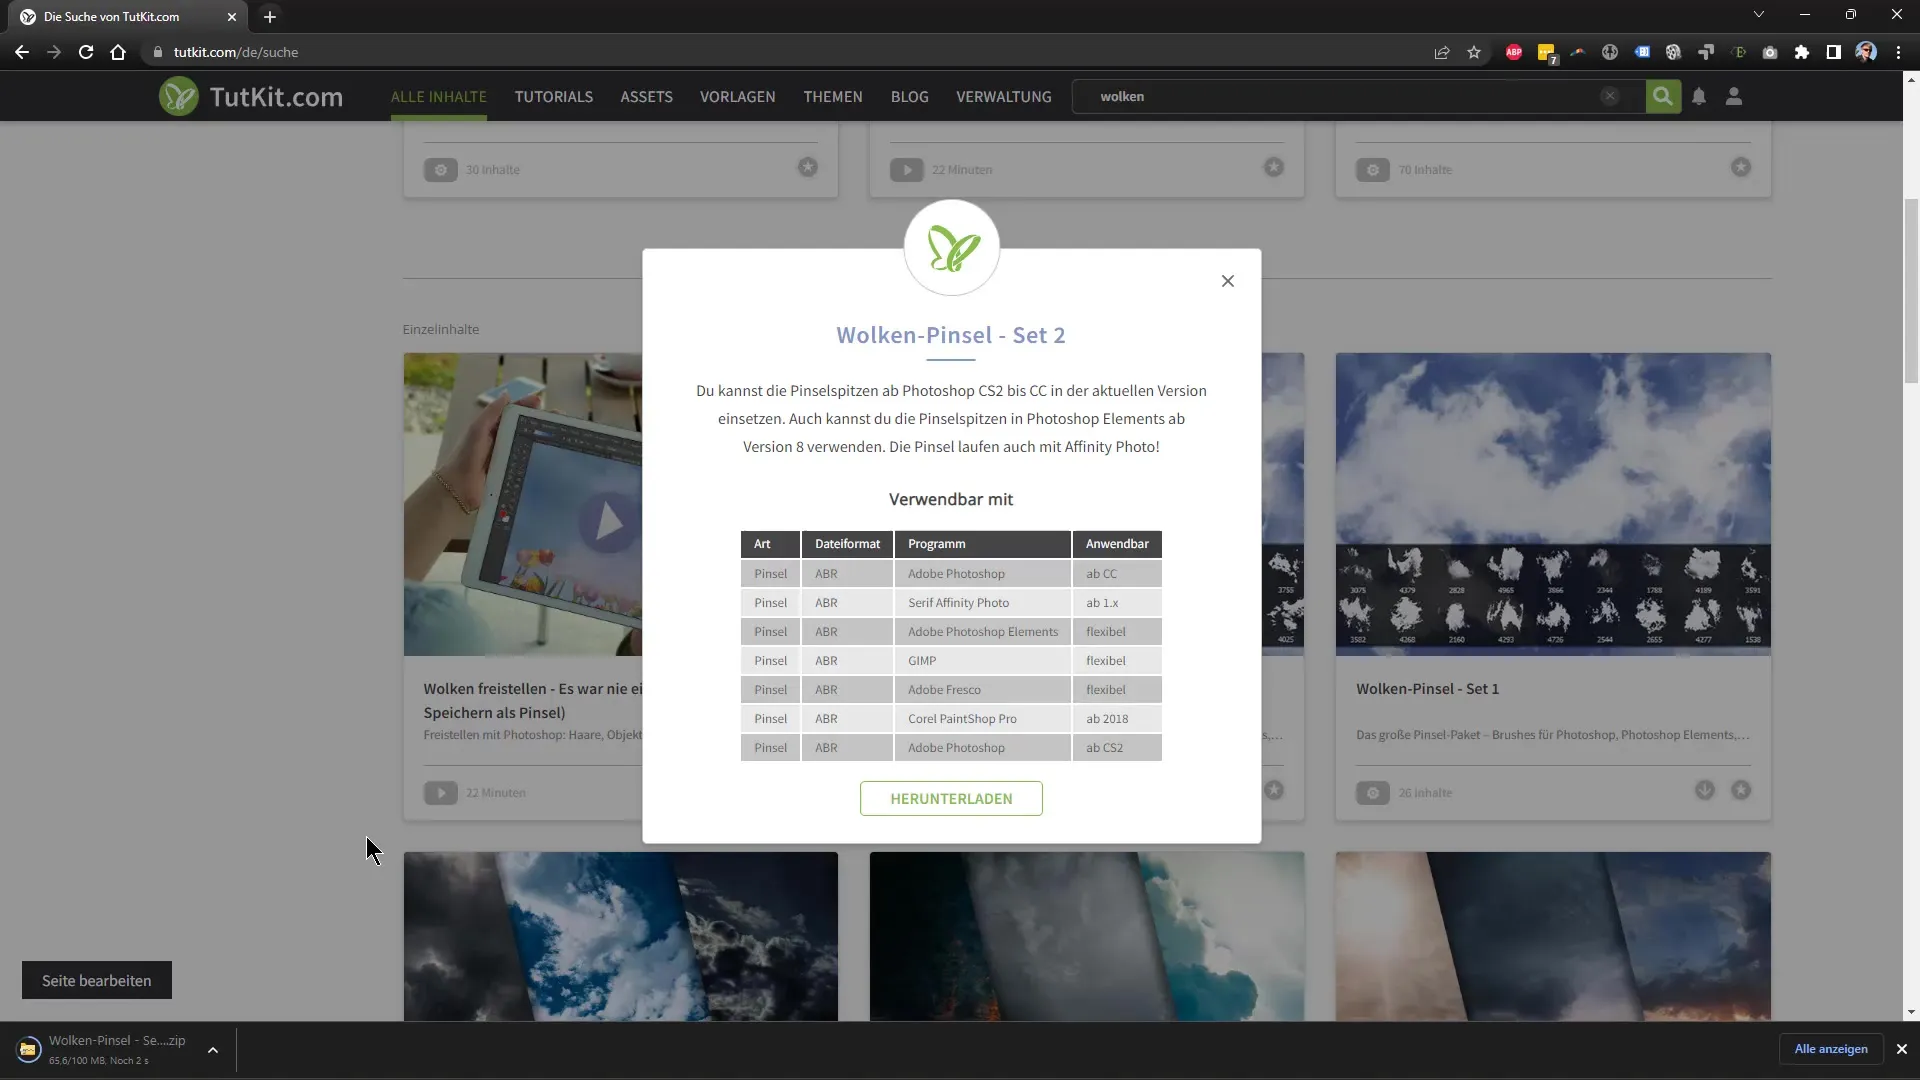Open the VORLAGEN menu
The height and width of the screenshot is (1080, 1920).
[737, 96]
